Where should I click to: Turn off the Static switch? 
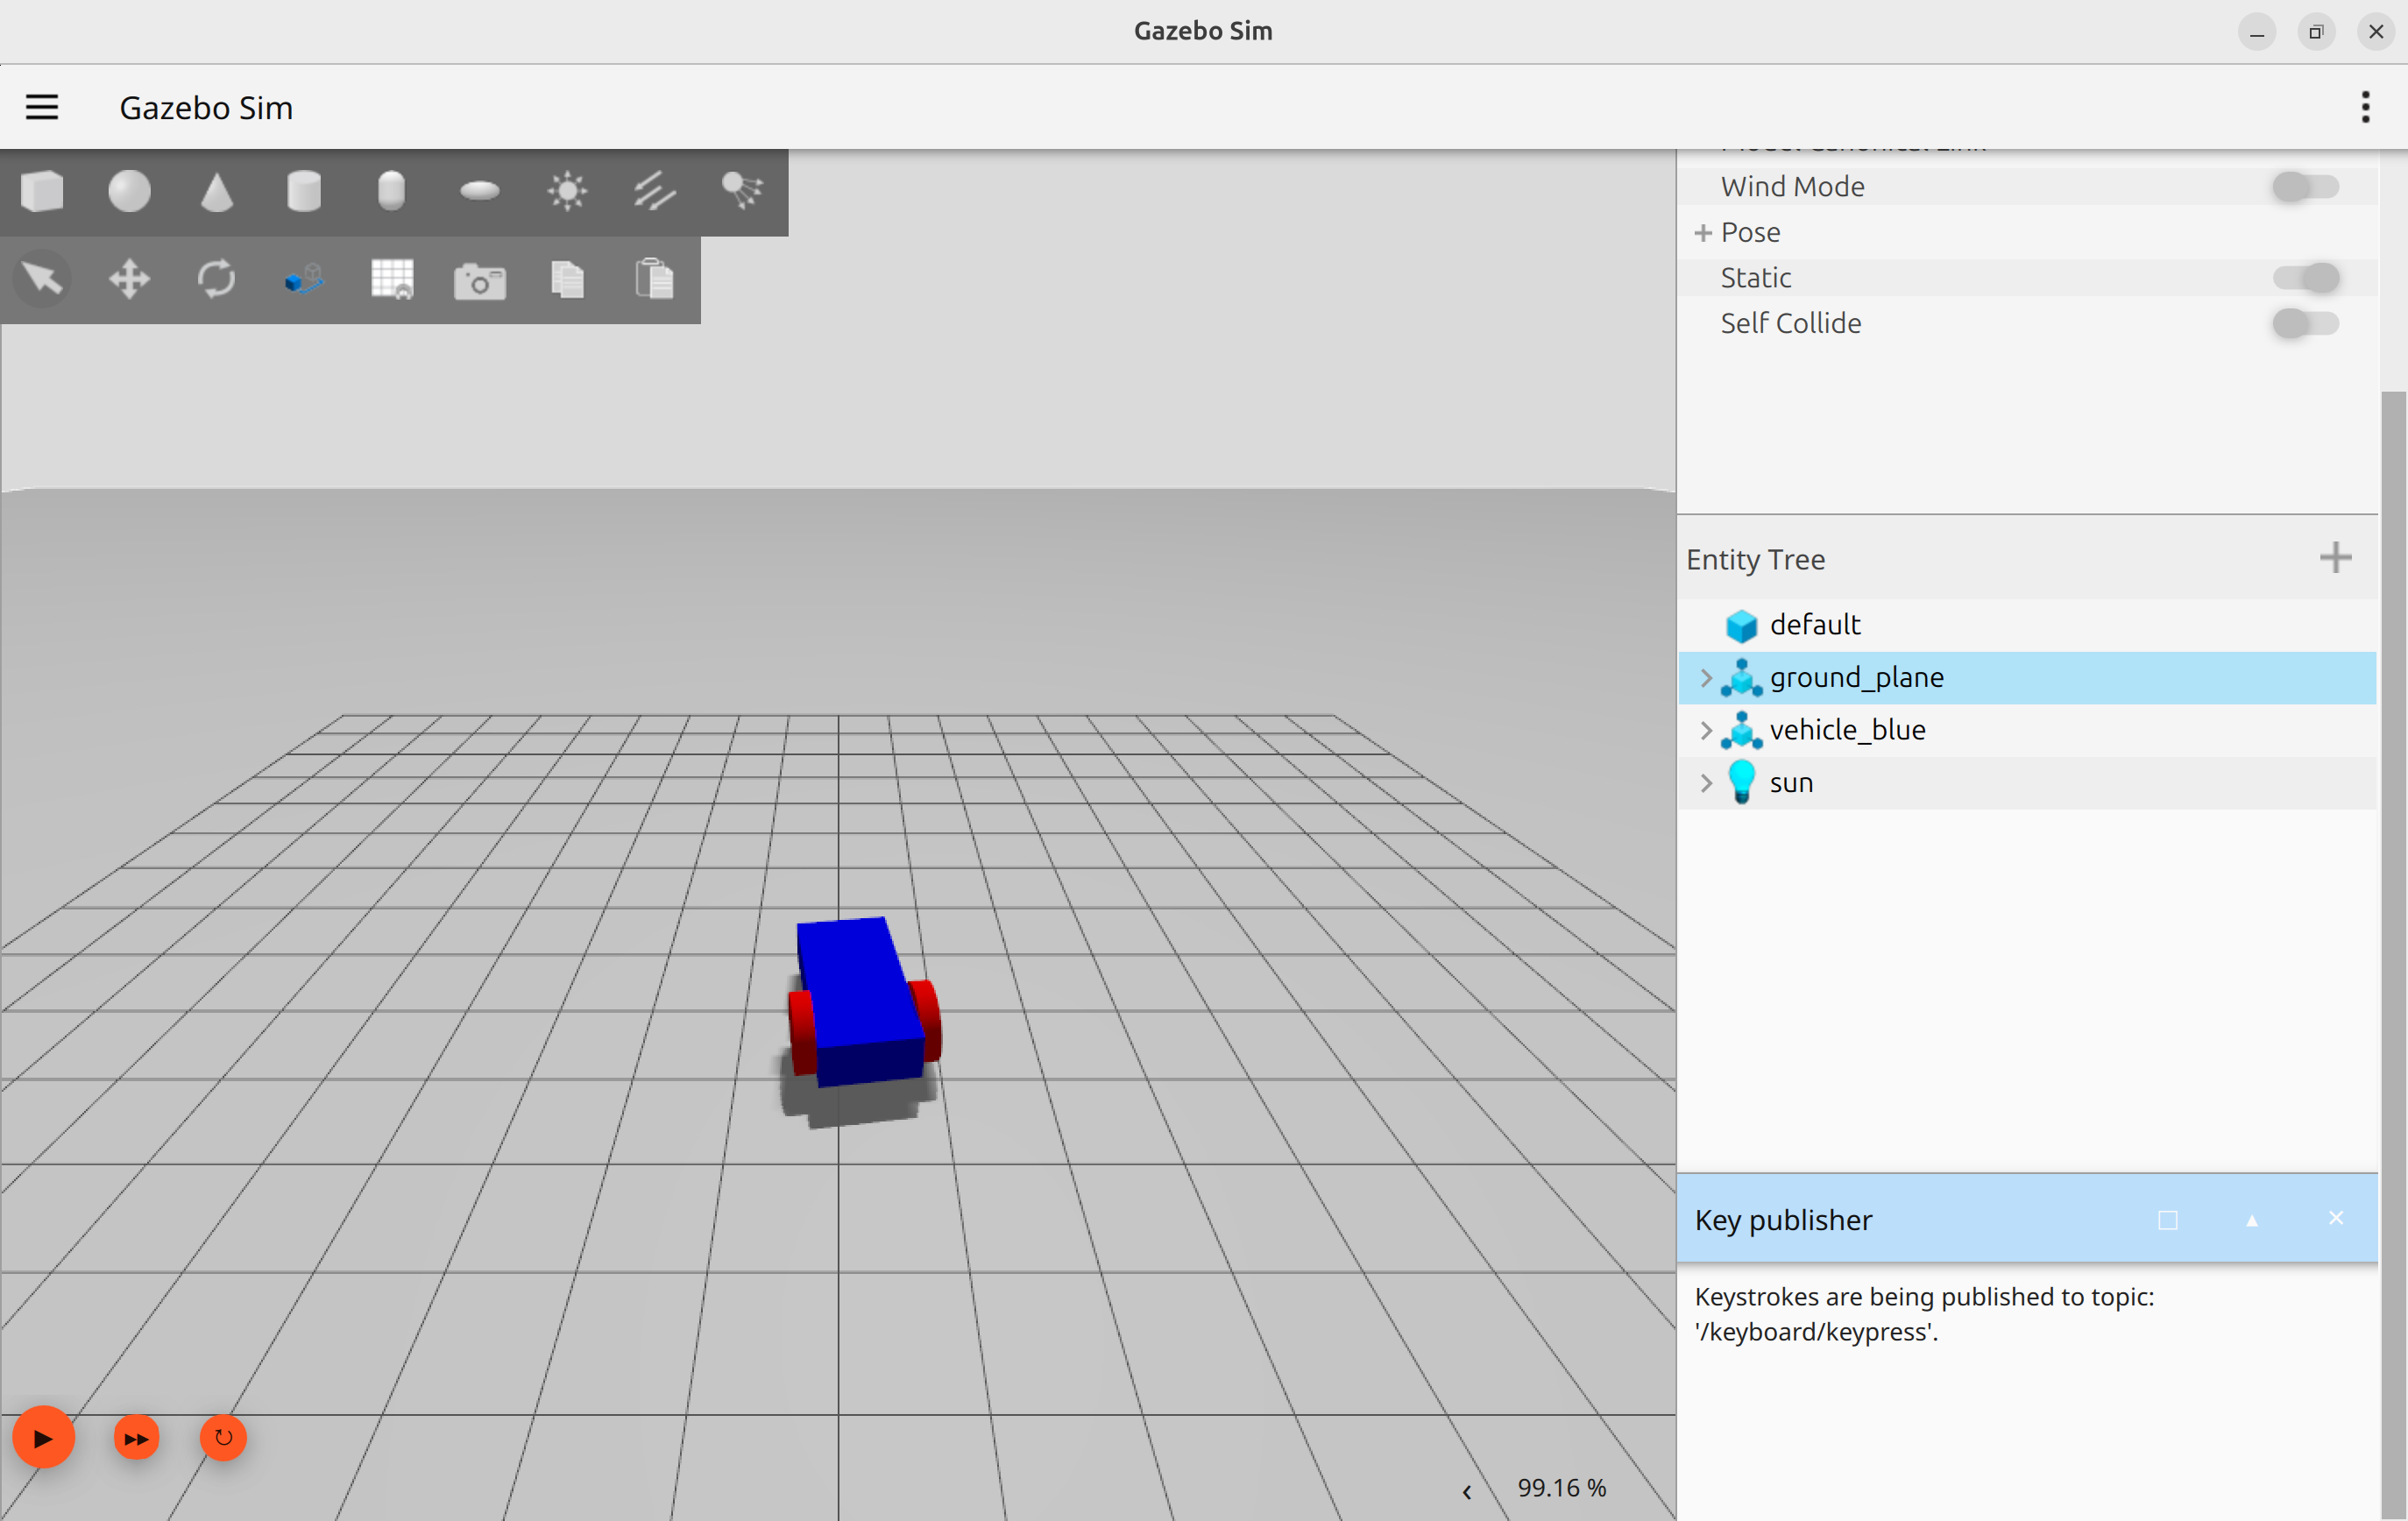point(2305,278)
